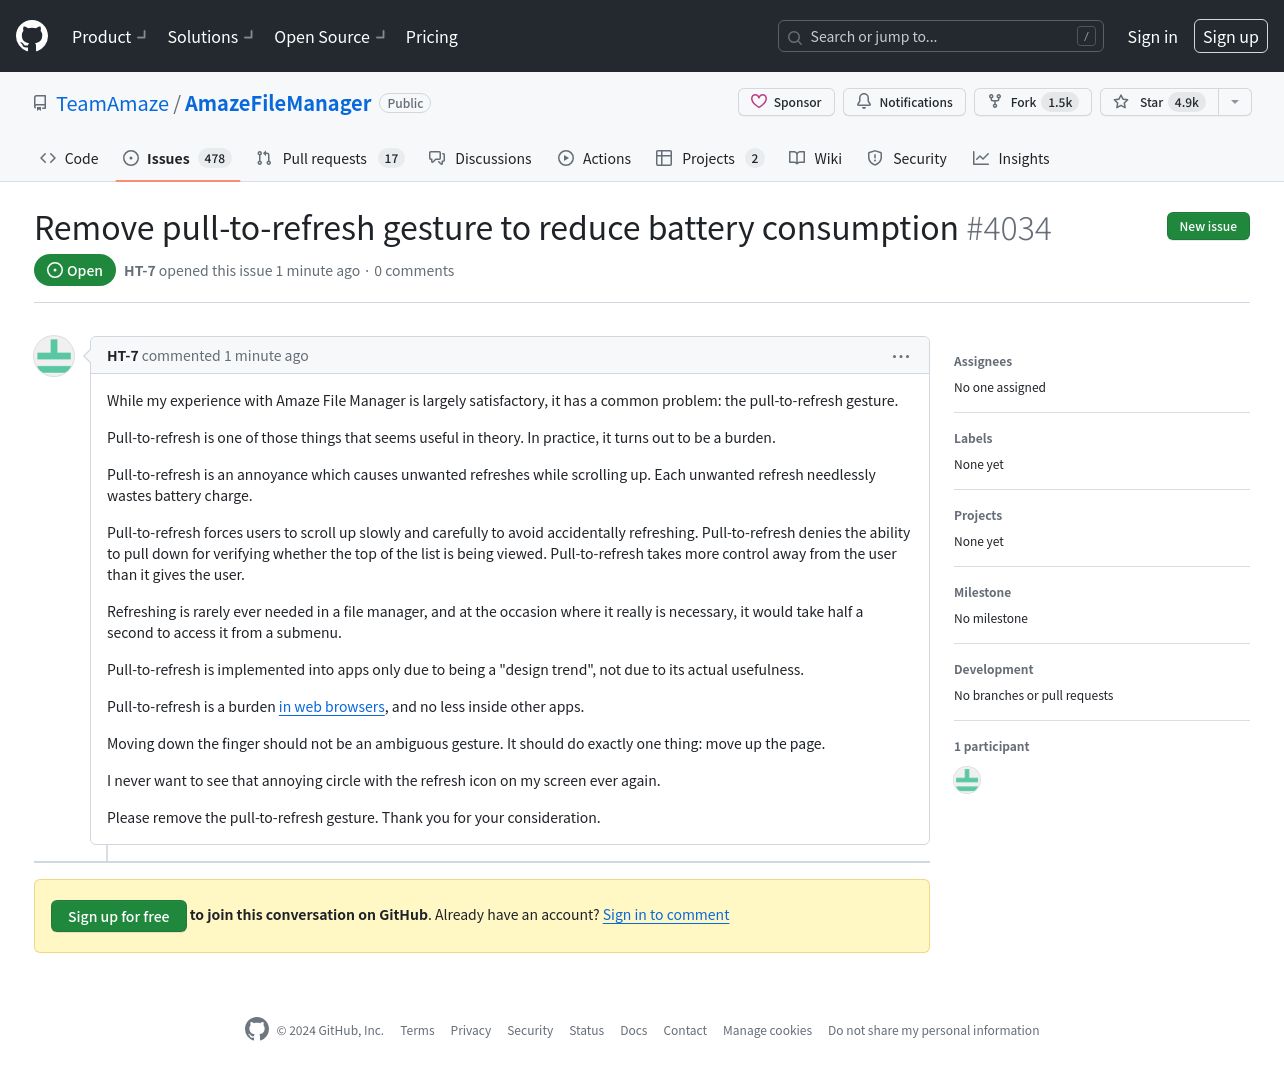This screenshot has height=1083, width=1284.
Task: Open the Docs footer link
Action: tap(634, 1031)
